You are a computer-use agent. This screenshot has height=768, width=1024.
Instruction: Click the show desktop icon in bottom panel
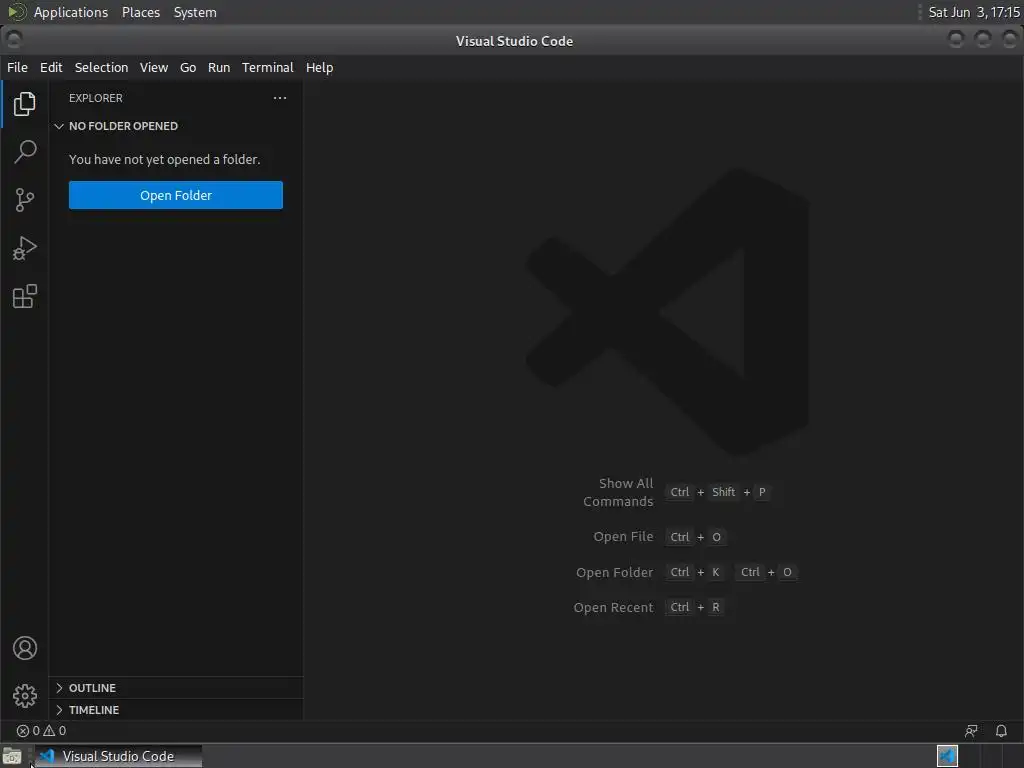12,756
